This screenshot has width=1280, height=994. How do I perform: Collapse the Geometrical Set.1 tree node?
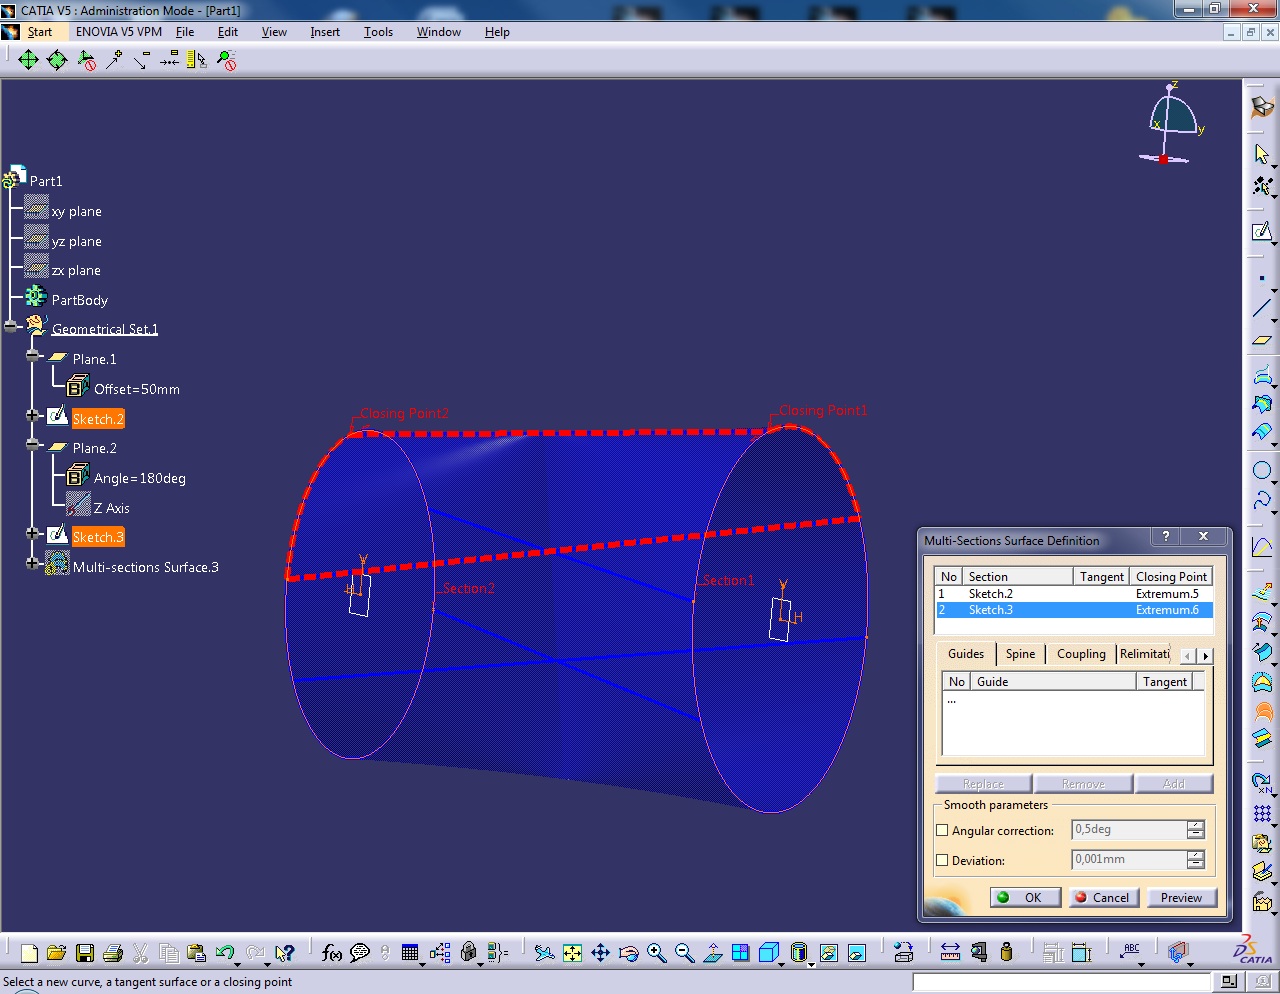point(12,327)
